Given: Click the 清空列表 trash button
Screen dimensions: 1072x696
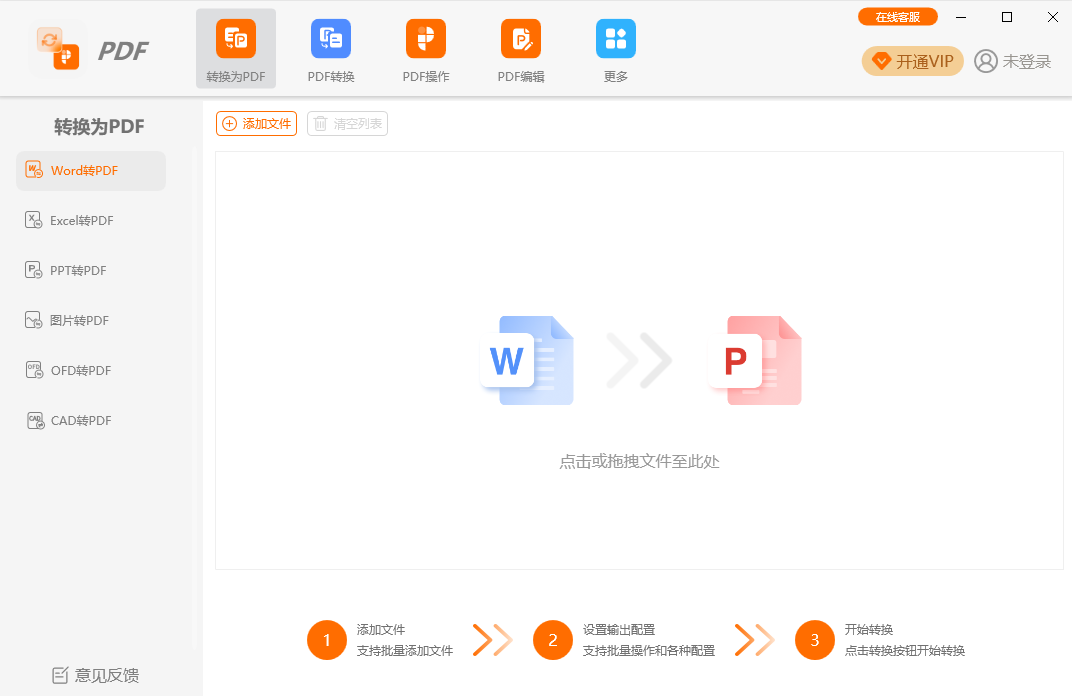Looking at the screenshot, I should click(347, 124).
